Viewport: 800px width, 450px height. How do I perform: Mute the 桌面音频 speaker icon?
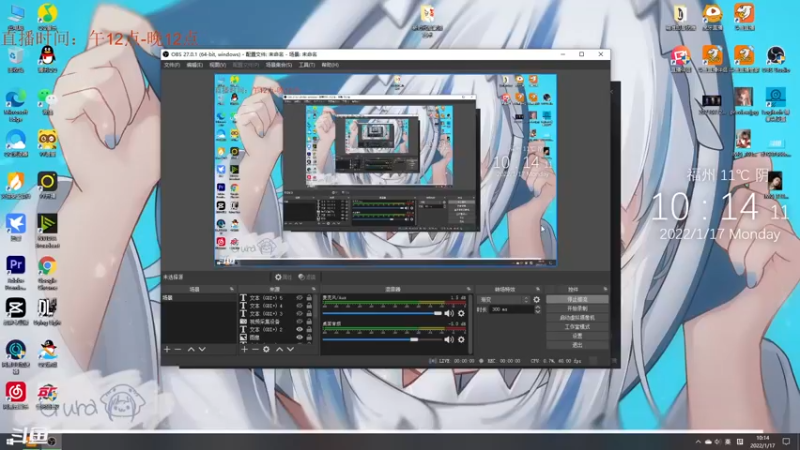448,339
